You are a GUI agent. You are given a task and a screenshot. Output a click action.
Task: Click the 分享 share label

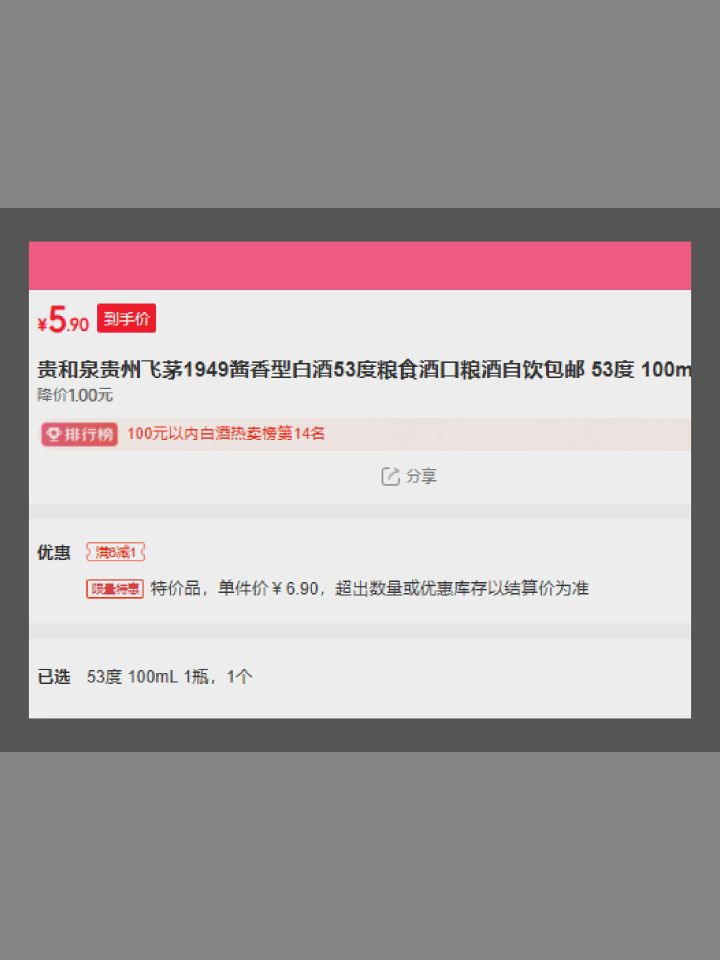pos(421,476)
